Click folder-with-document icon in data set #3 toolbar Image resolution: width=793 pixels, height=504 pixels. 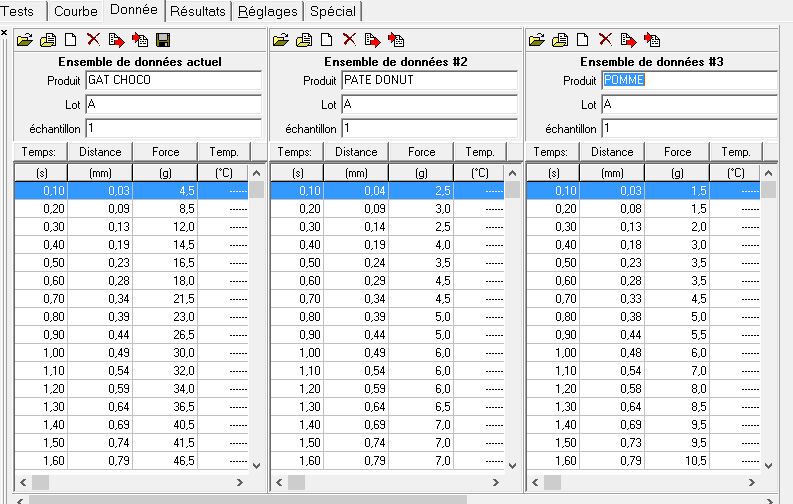[560, 40]
